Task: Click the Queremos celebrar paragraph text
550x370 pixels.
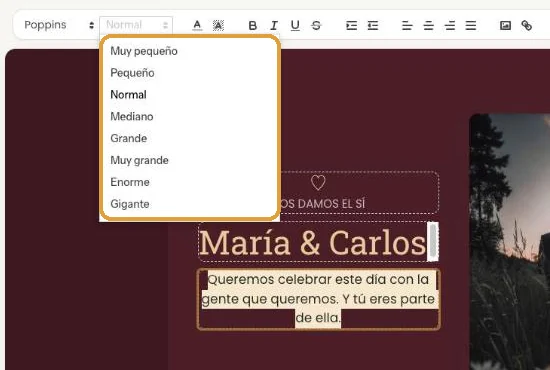Action: coord(318,299)
